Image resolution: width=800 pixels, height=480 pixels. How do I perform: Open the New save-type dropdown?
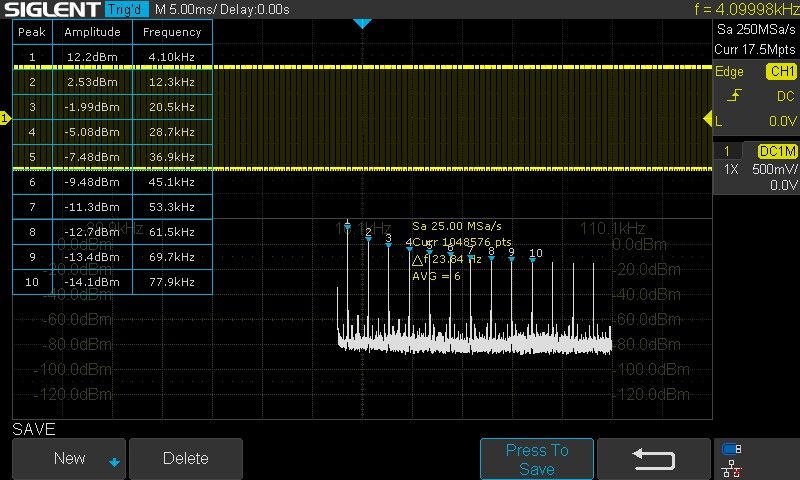(69, 458)
